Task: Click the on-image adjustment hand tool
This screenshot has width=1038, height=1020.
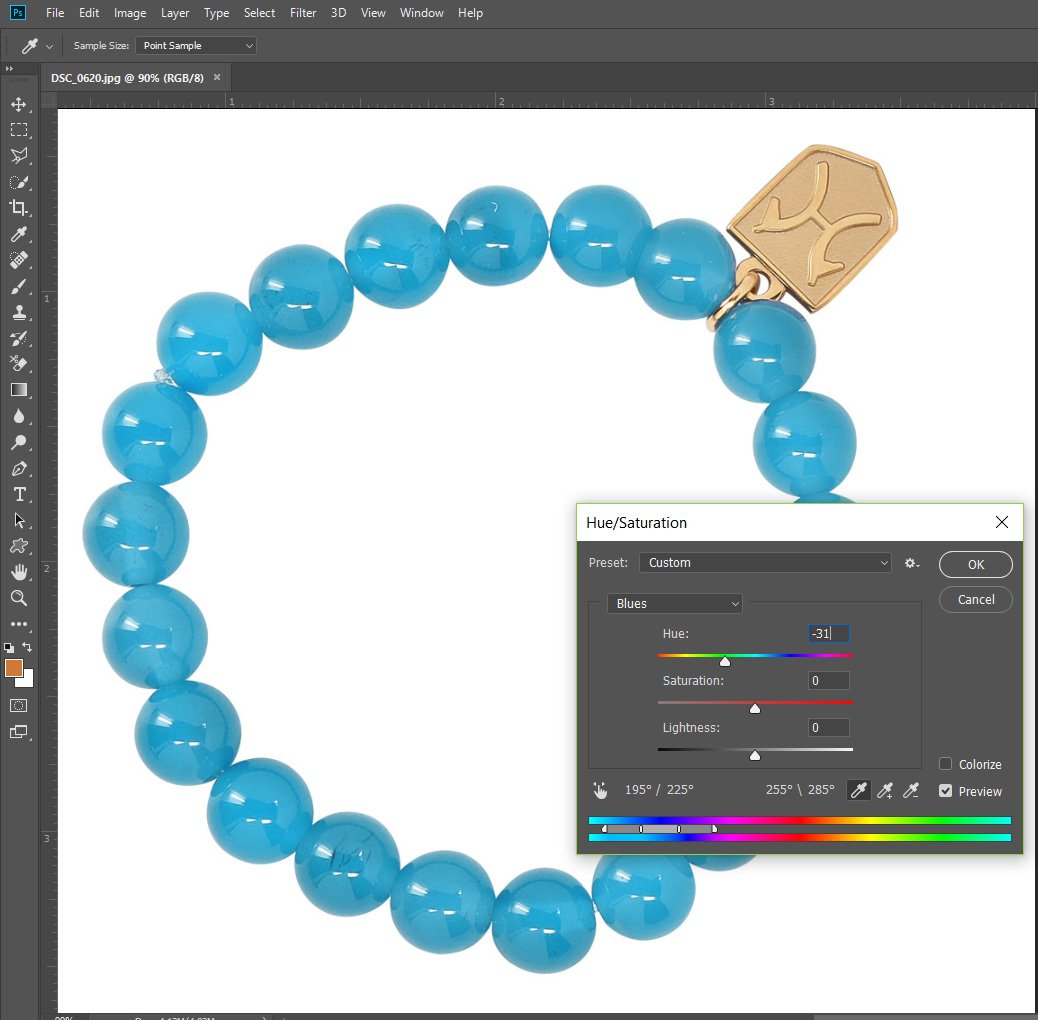Action: [x=600, y=790]
